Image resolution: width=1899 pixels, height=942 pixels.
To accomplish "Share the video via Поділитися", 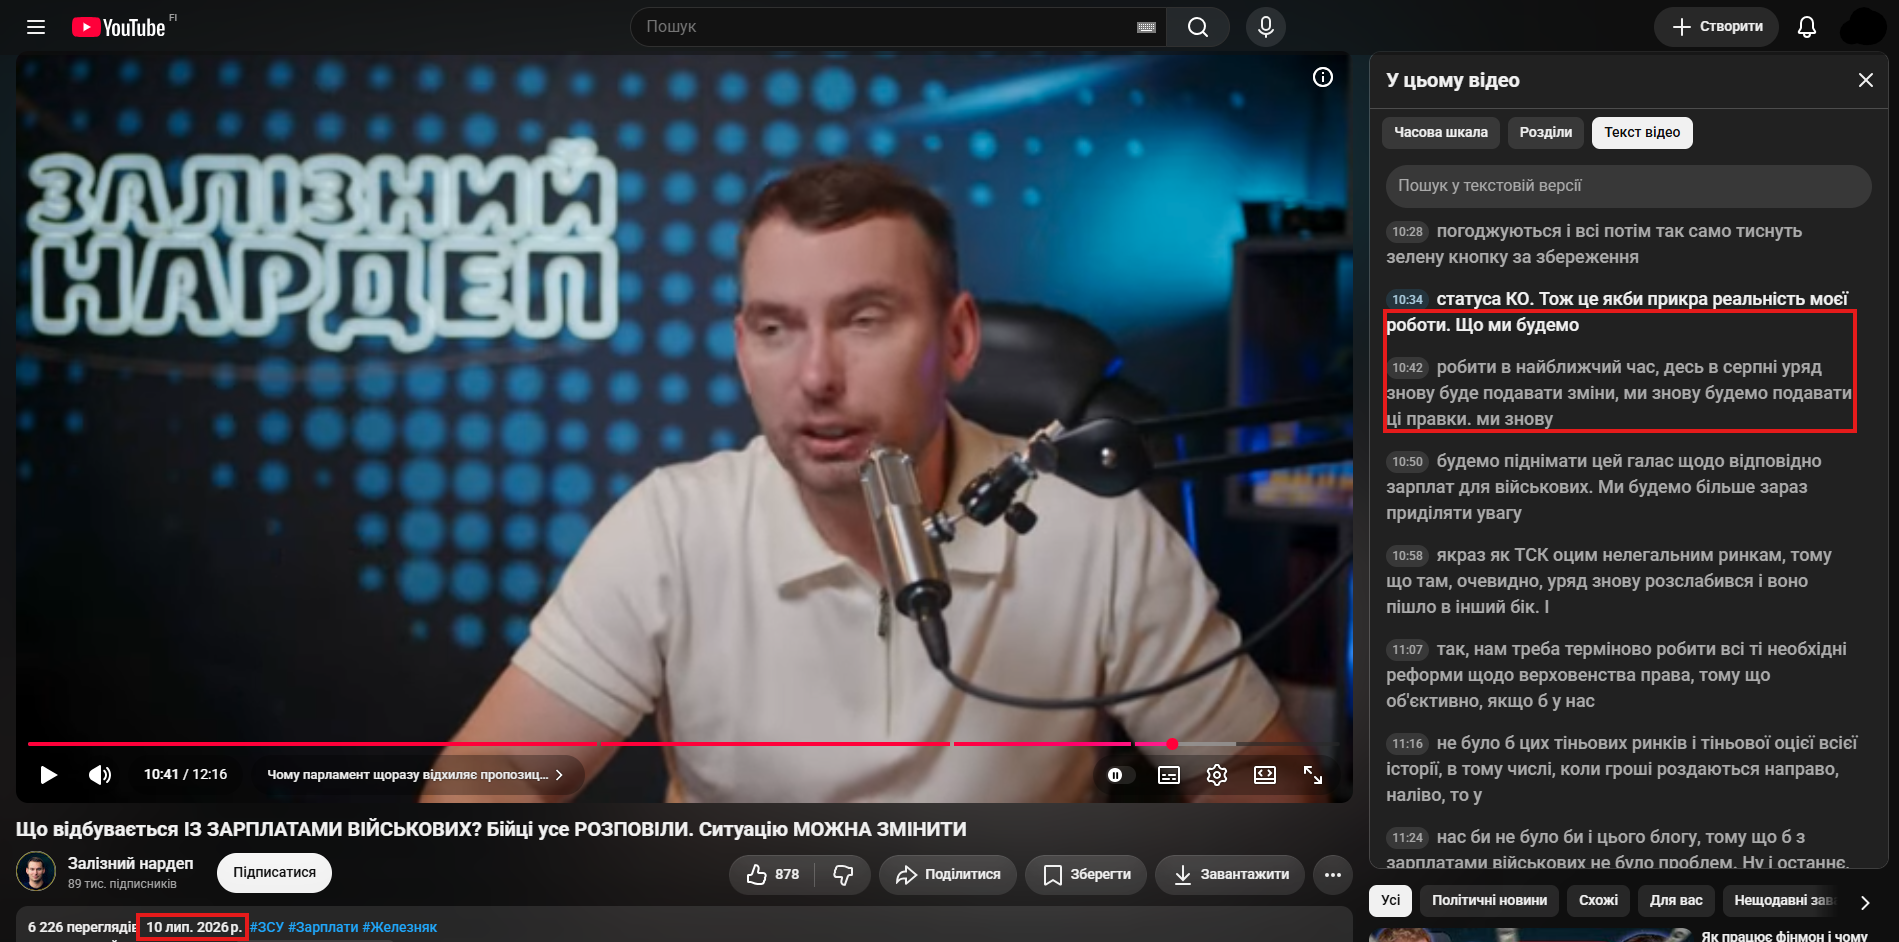I will pos(948,875).
